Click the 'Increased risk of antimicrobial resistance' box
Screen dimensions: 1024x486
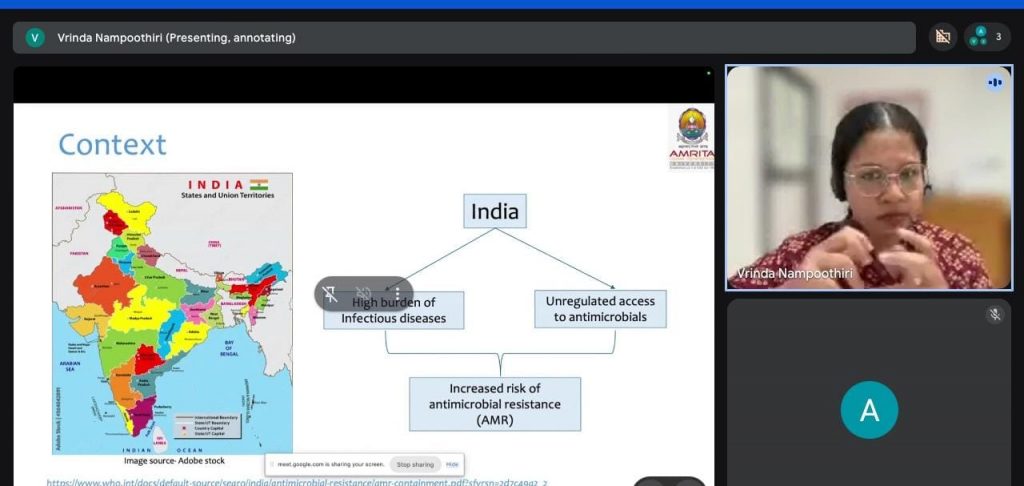click(x=494, y=403)
